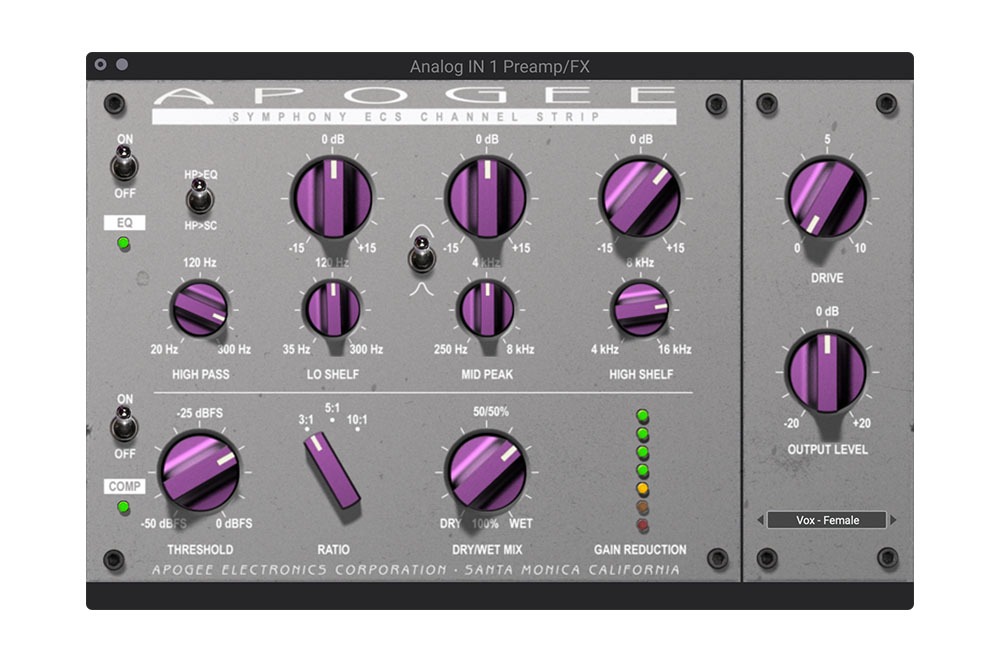The image size is (1000, 667).
Task: Click the Symphony ECS Channel Strip banner
Action: pos(414,117)
